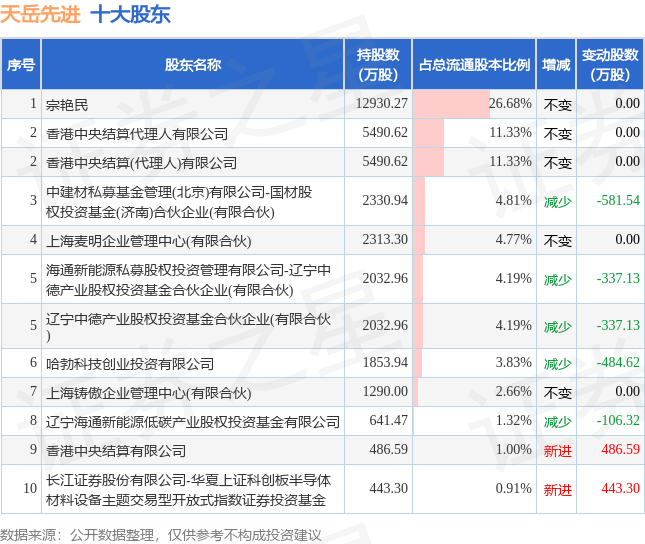Click the 26.68% percentage bar
Viewport: 645px width, 544px height.
451,104
